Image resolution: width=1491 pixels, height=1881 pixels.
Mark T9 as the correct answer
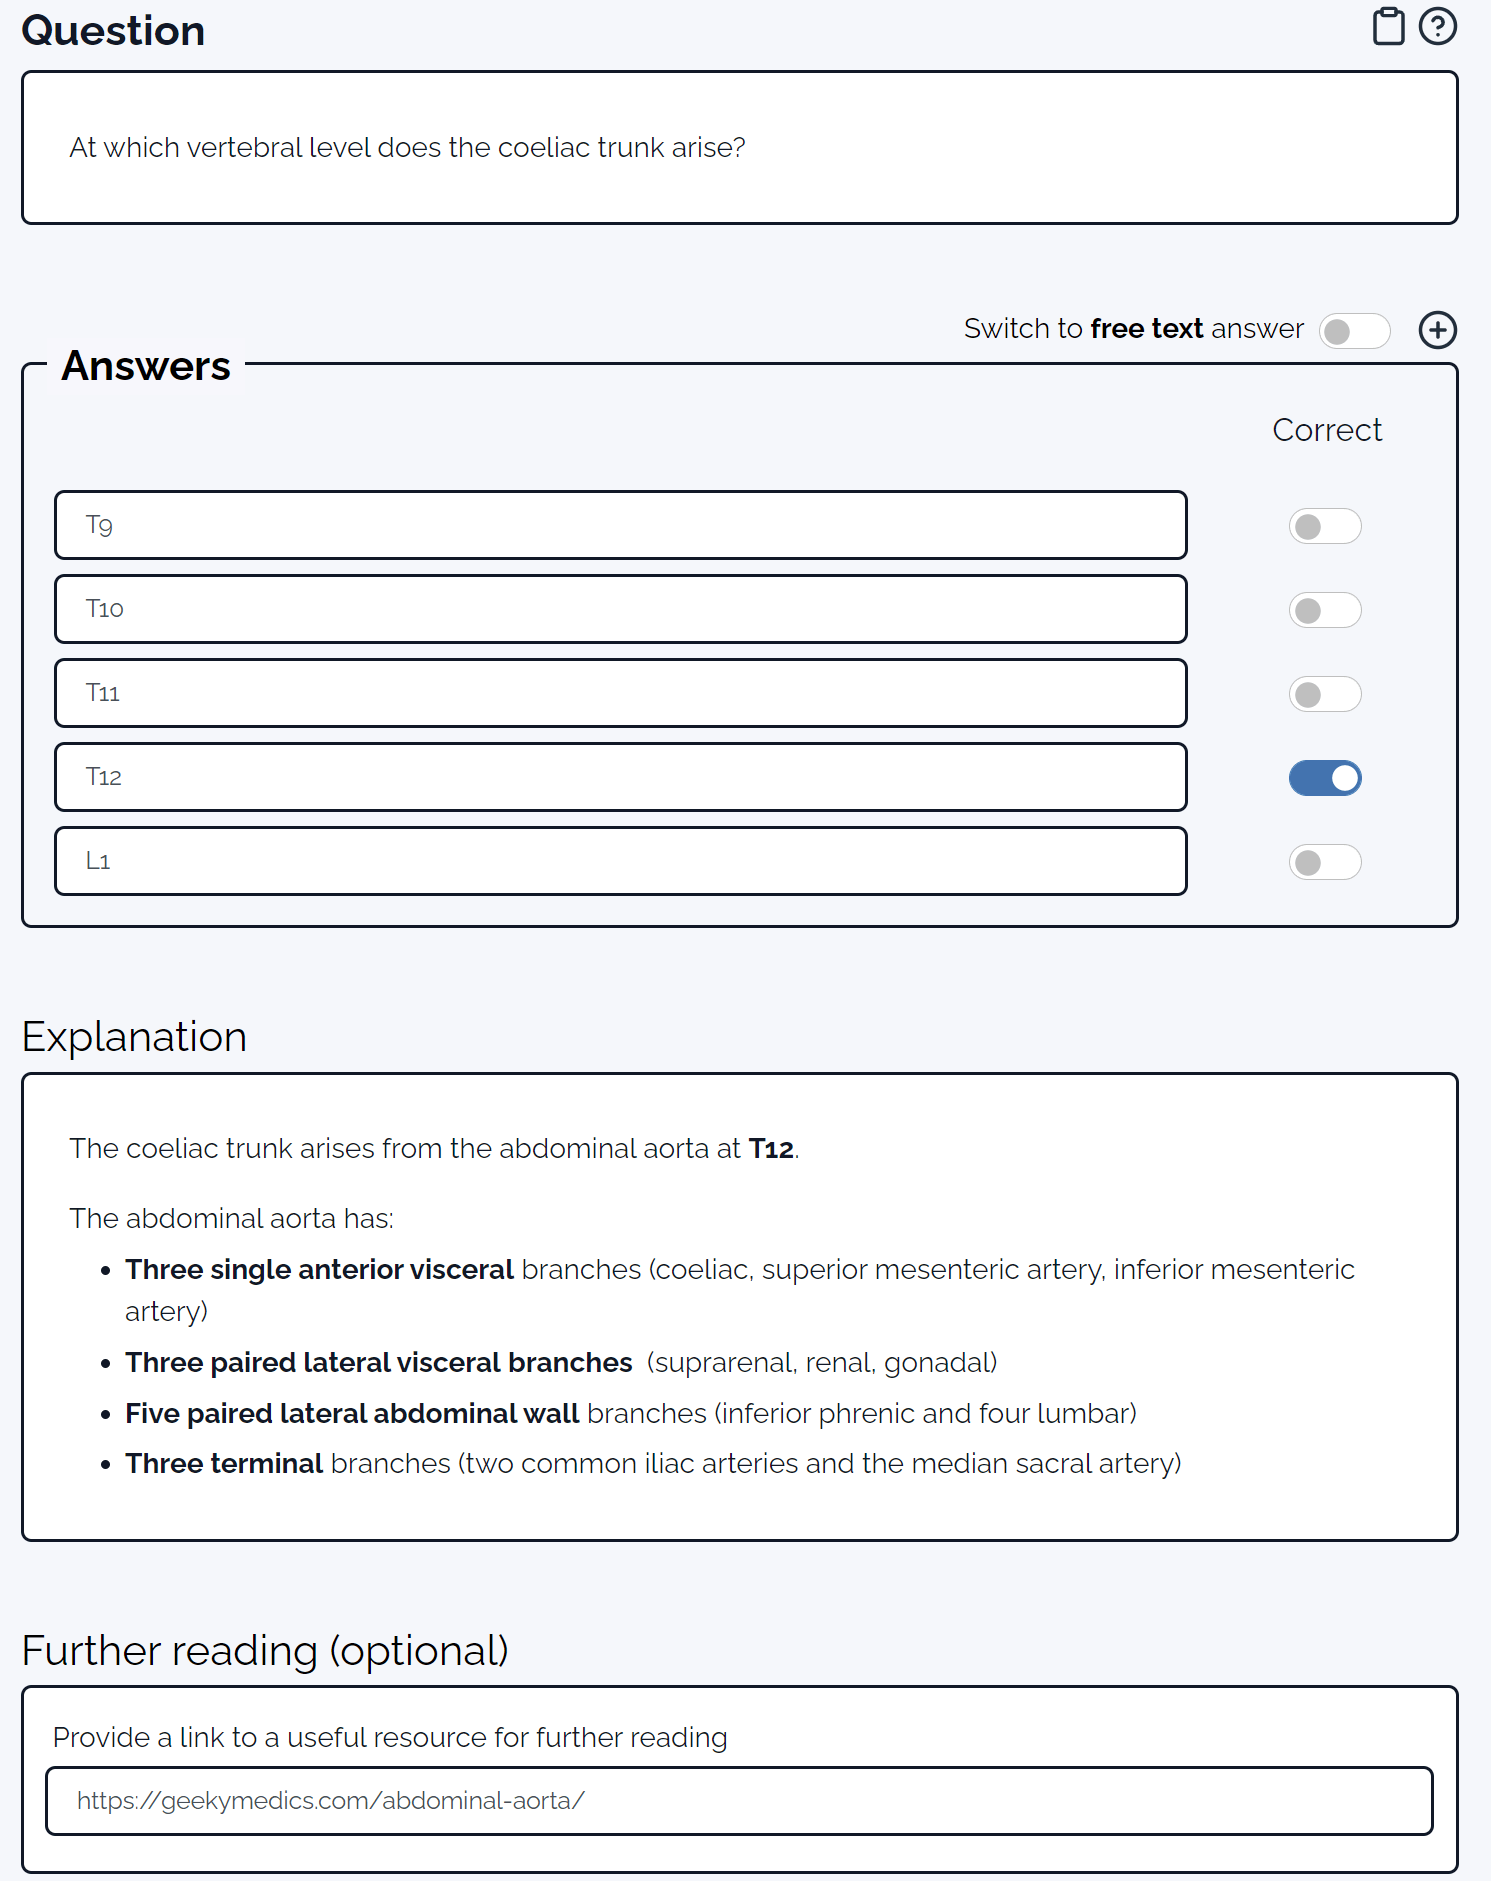click(x=1325, y=525)
